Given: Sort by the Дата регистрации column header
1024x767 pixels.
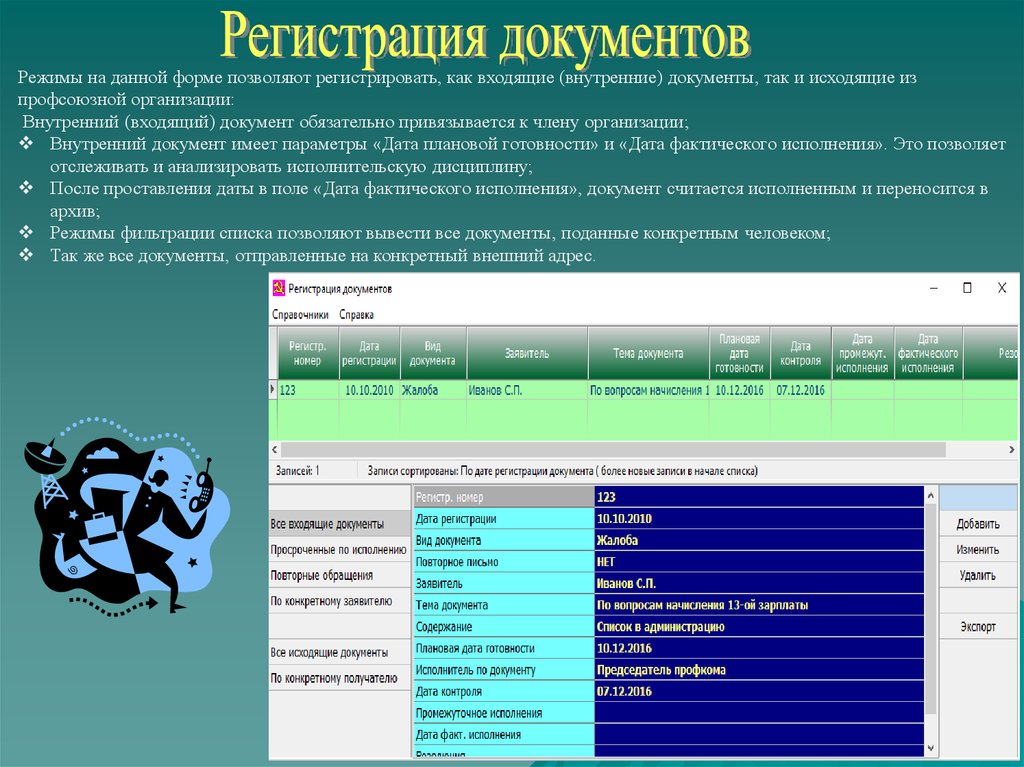Looking at the screenshot, I should point(369,353).
